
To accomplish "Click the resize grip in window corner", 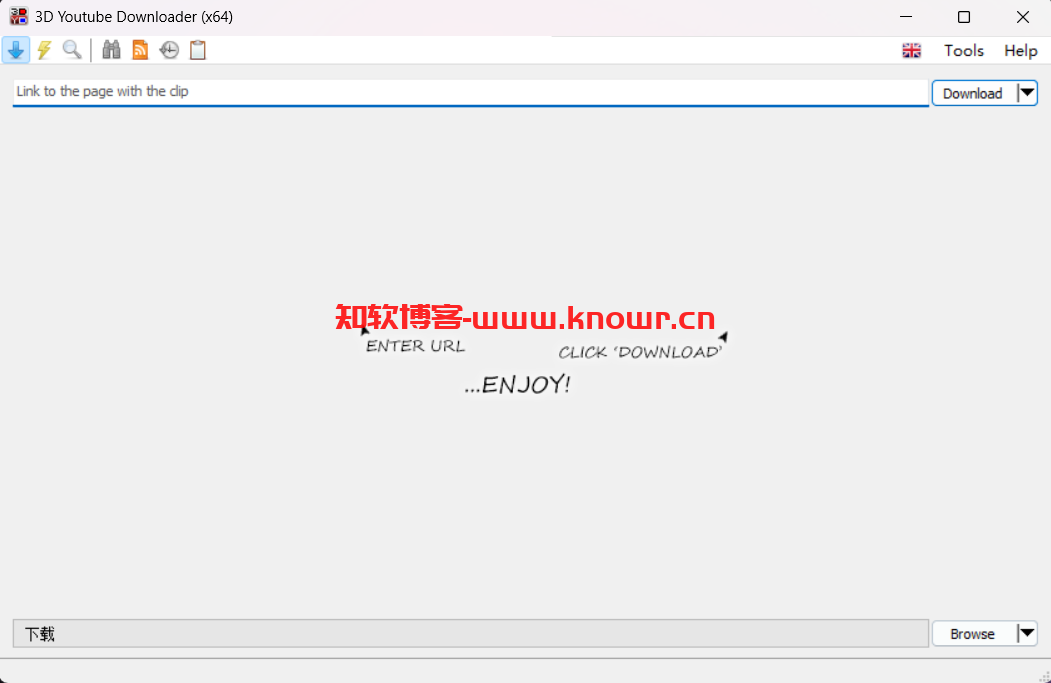I will coord(1044,676).
